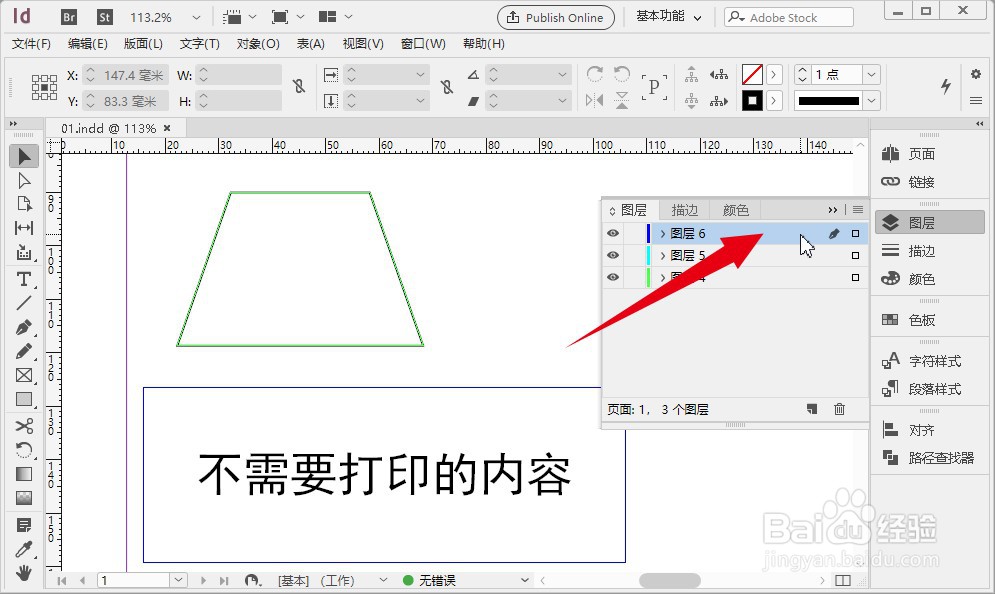Open the 文件(F) menu
Viewport: 995px width, 594px height.
point(31,44)
